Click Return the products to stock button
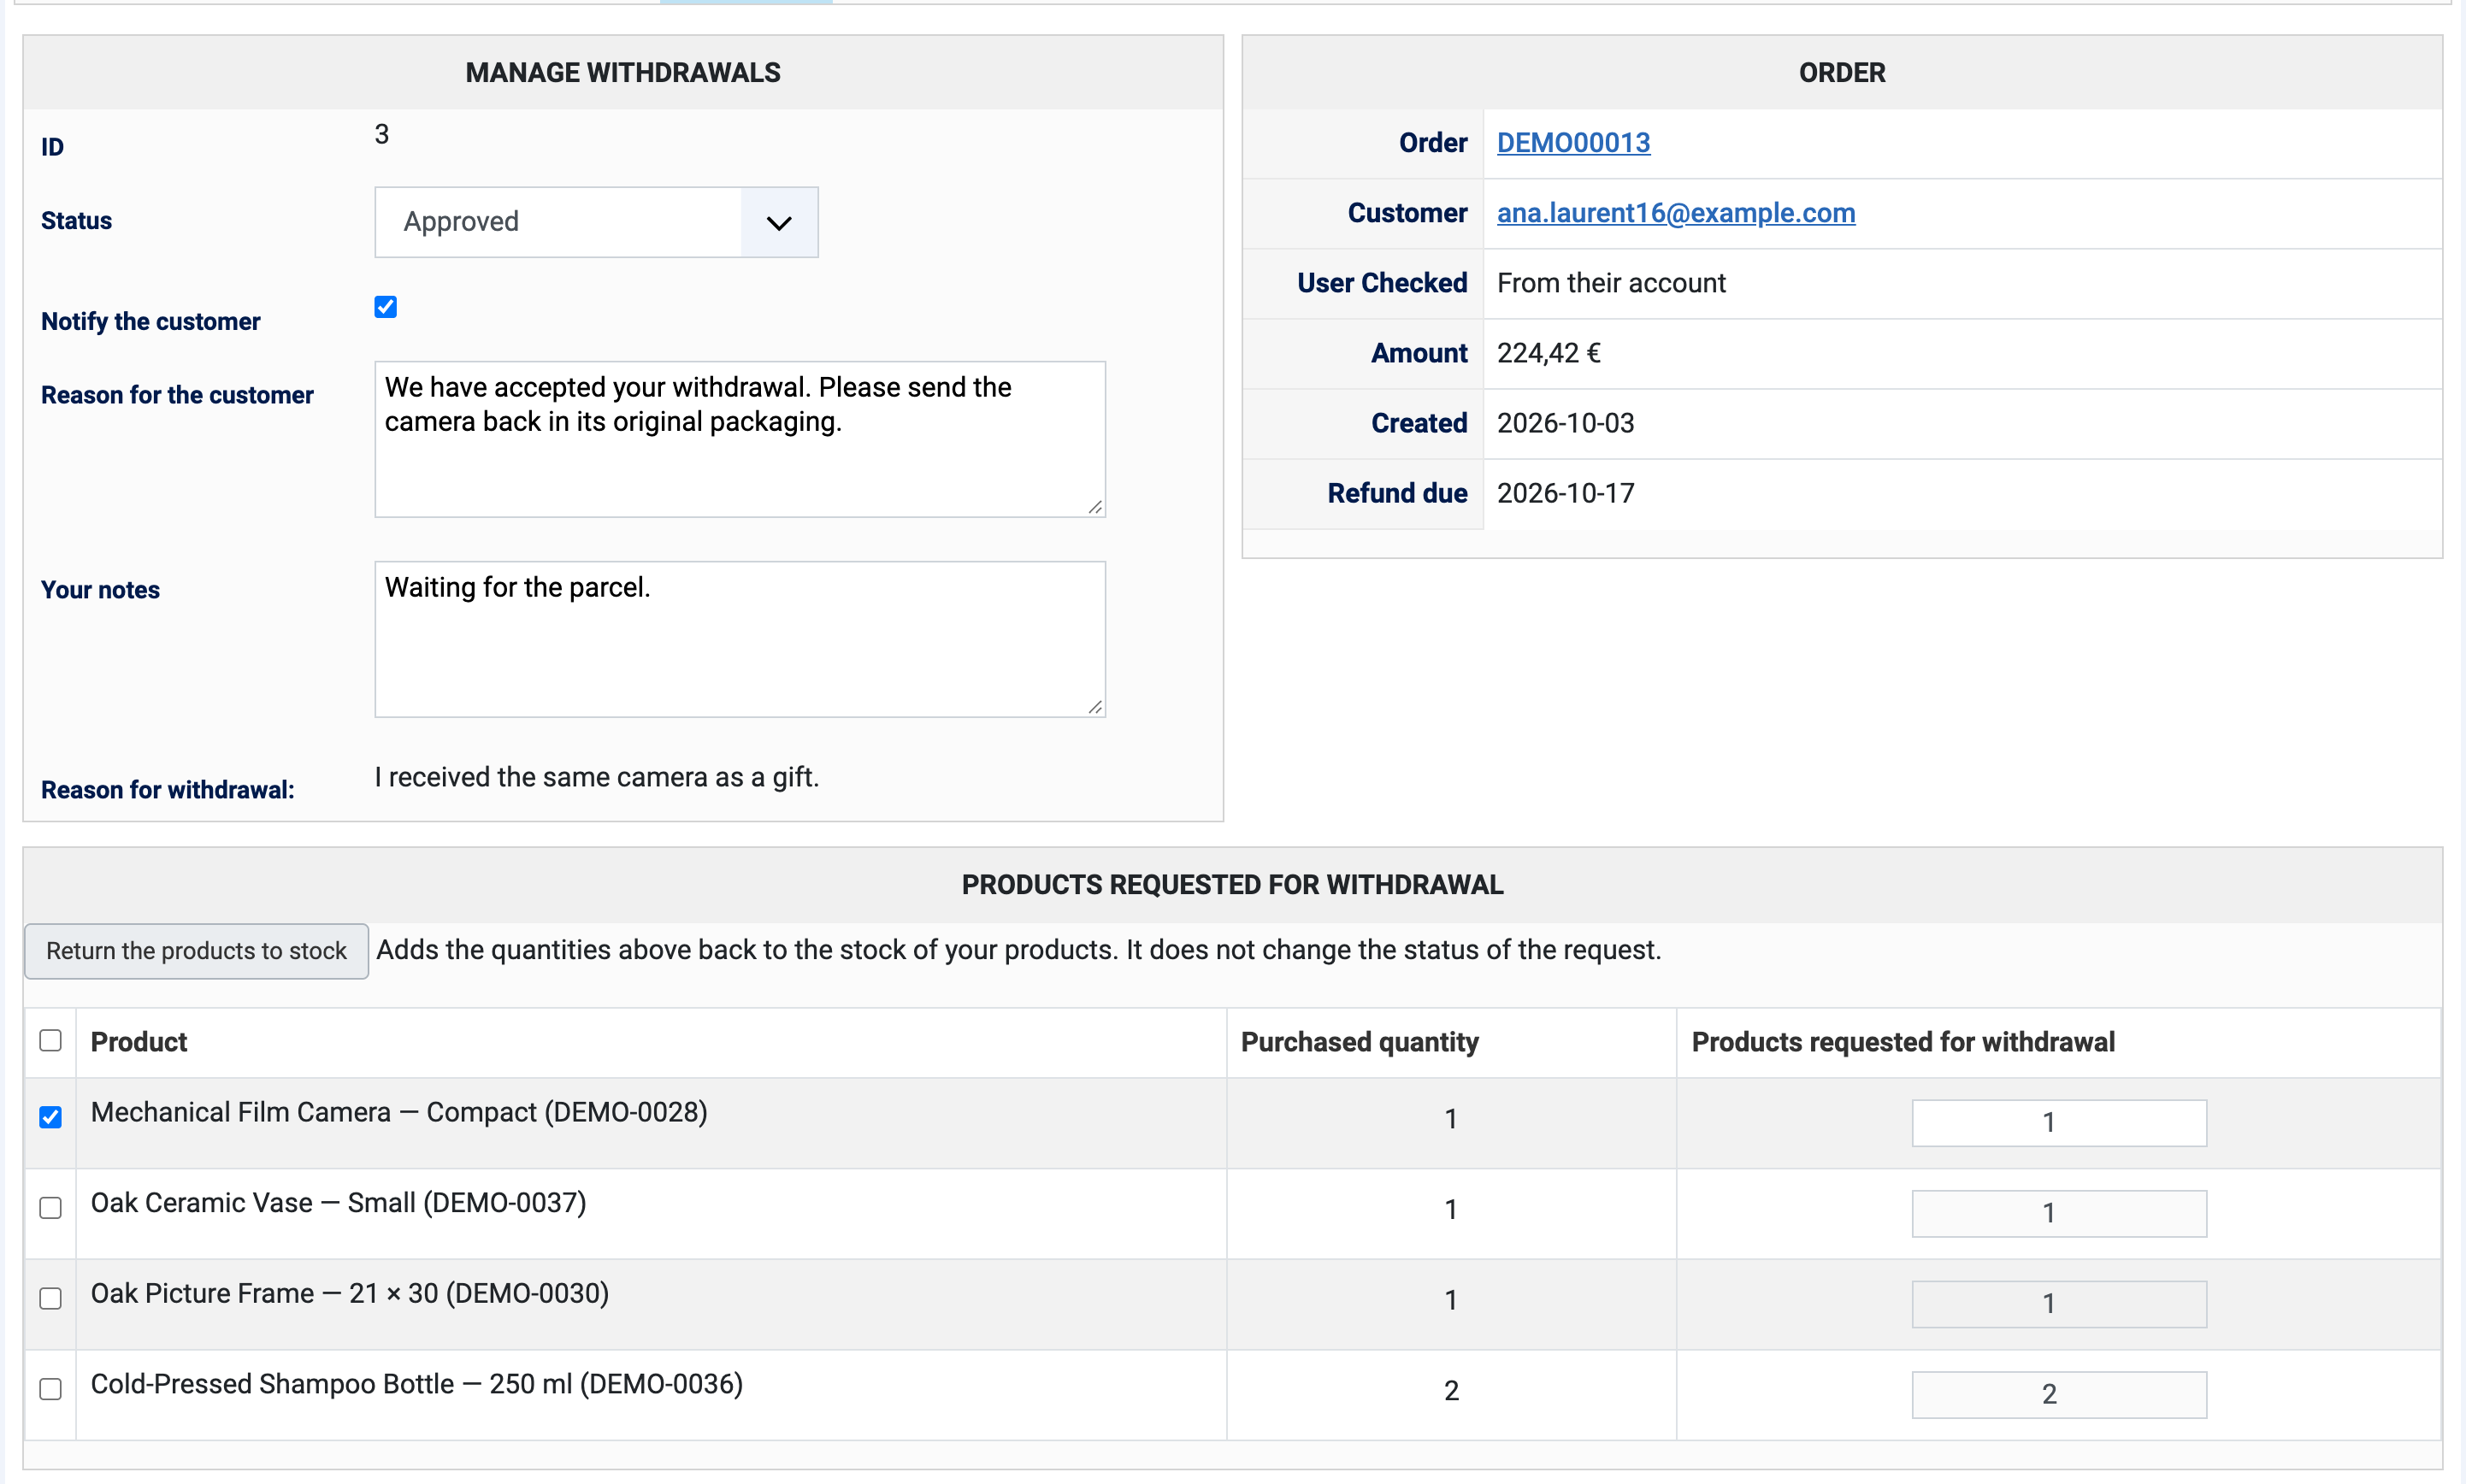2466x1484 pixels. coord(197,951)
